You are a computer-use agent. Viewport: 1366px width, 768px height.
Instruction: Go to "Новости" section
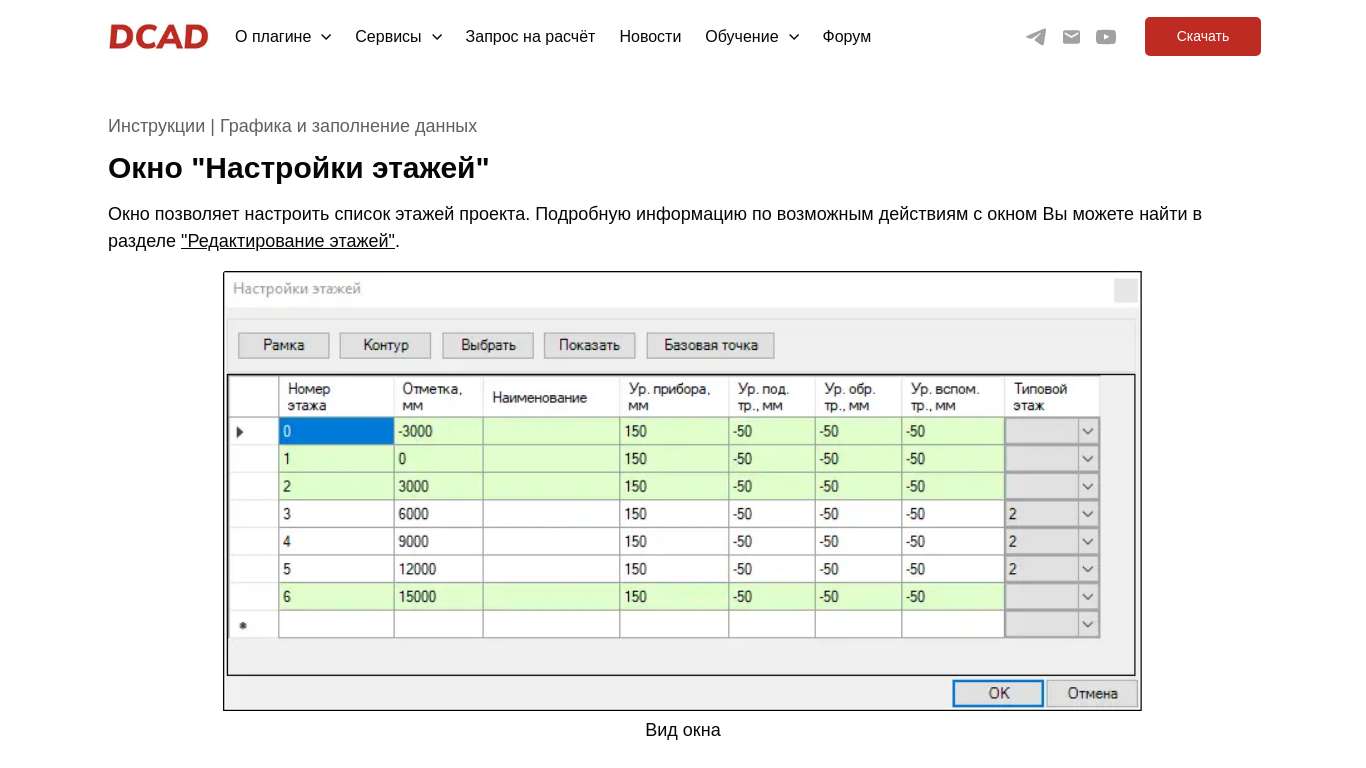(x=650, y=37)
